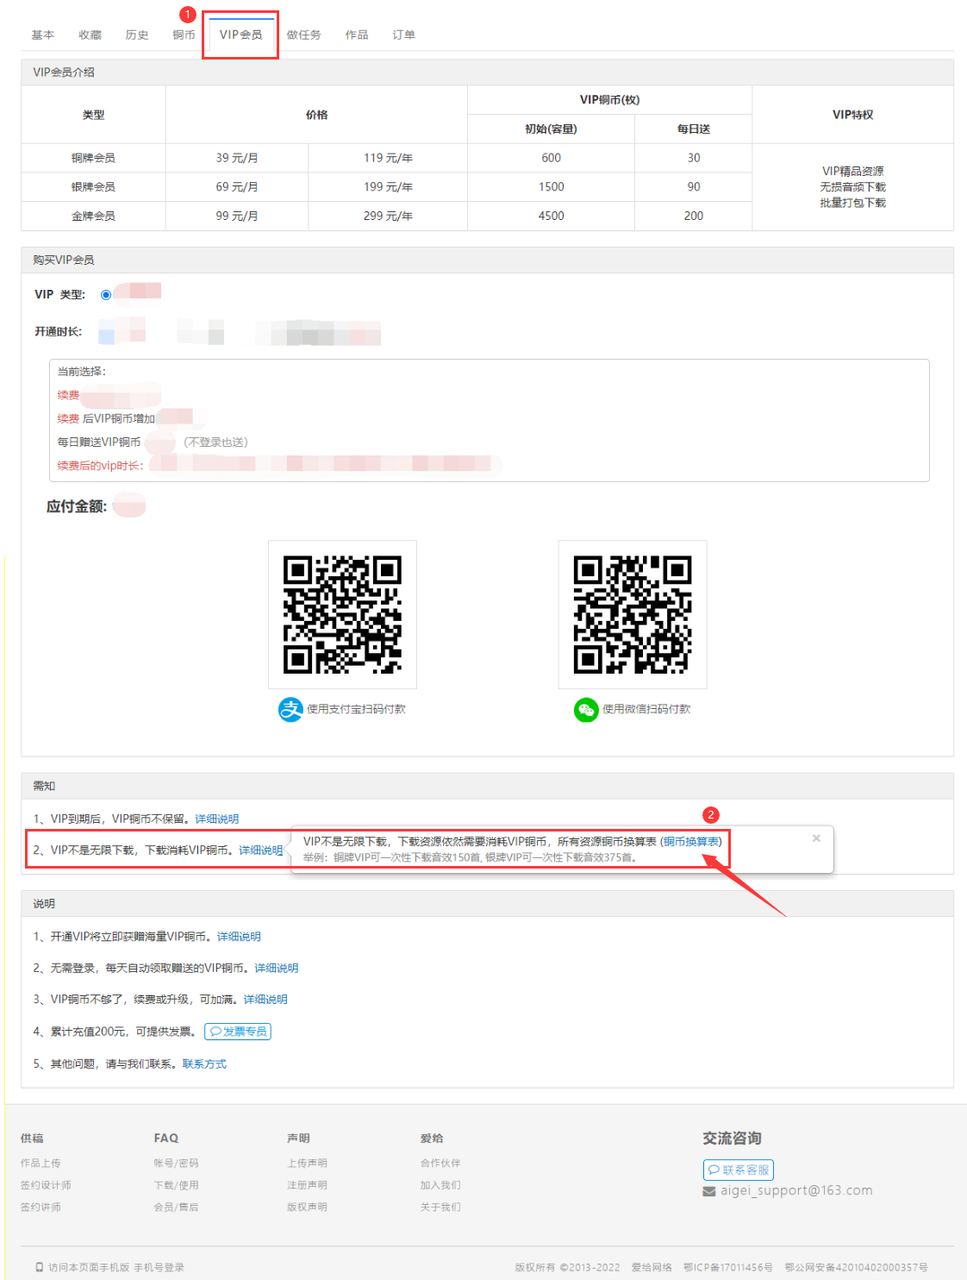Image resolution: width=967 pixels, height=1280 pixels.
Task: Click the 发票专员 chat button
Action: (x=238, y=1031)
